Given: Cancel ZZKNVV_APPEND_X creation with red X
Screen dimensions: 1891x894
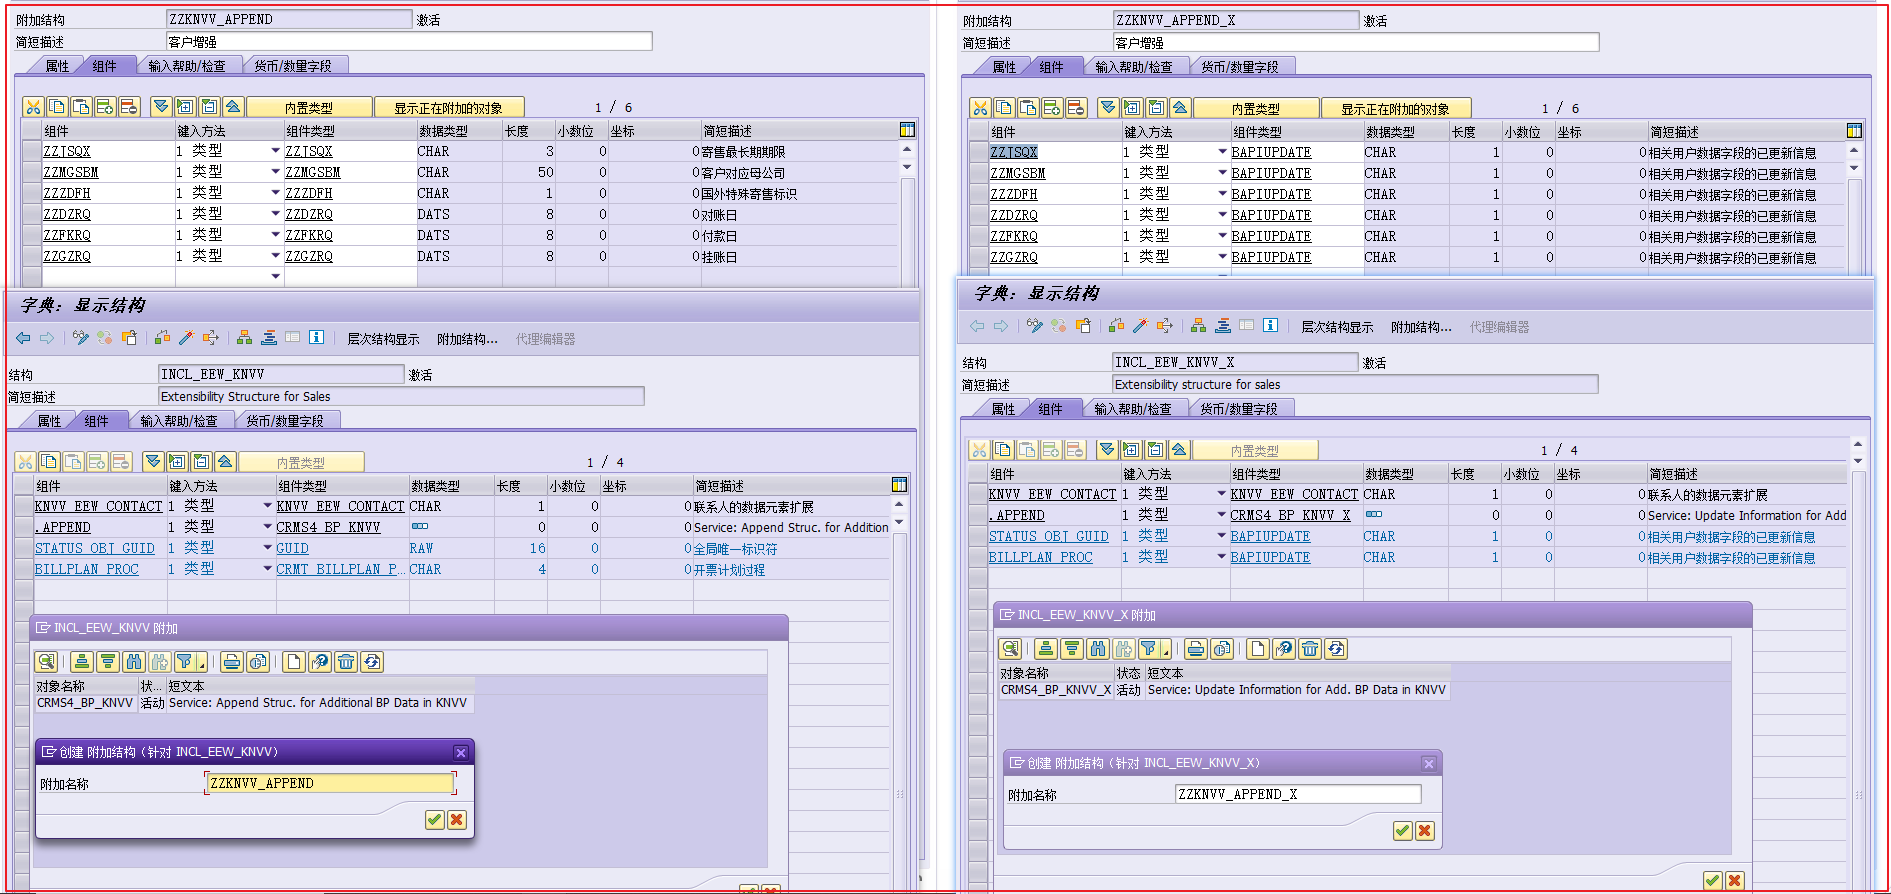Looking at the screenshot, I should [x=1425, y=831].
